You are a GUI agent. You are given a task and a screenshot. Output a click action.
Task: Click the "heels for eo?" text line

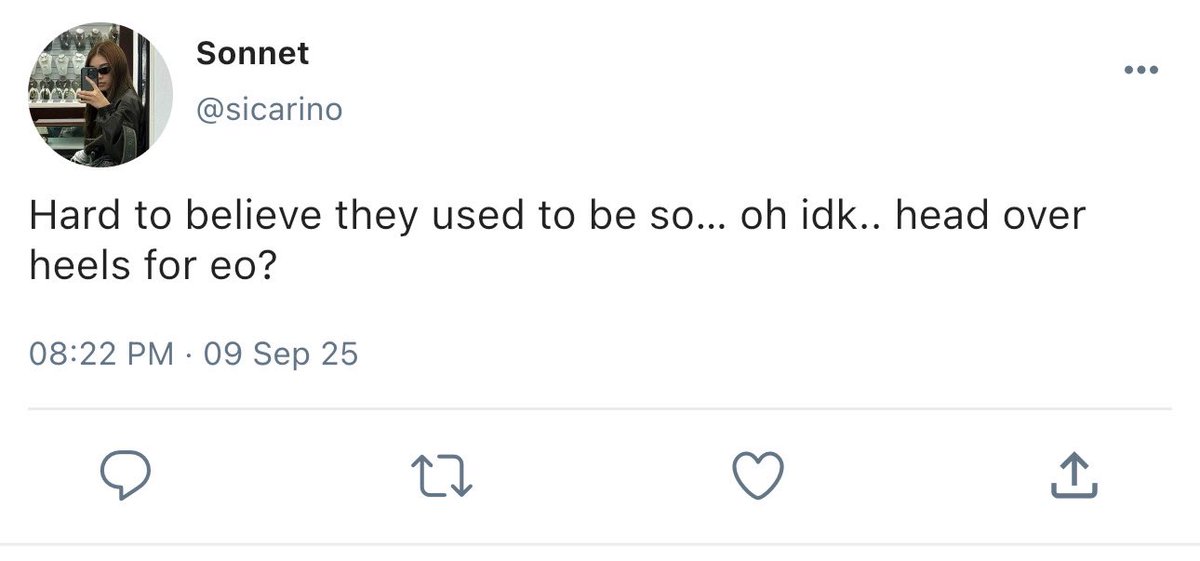152,269
